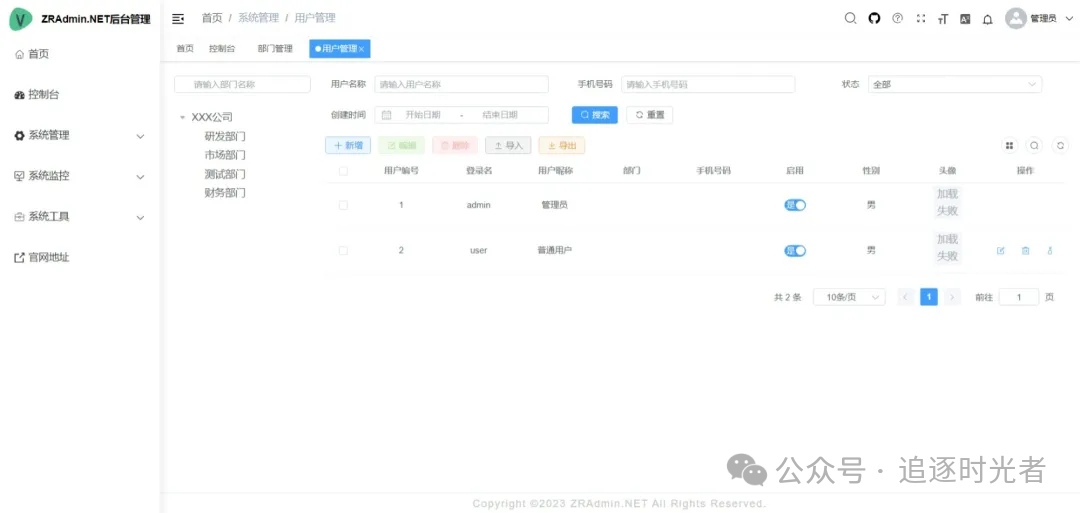The width and height of the screenshot is (1080, 513).
Task: Switch to the 部门管理 tab
Action: pyautogui.click(x=275, y=49)
